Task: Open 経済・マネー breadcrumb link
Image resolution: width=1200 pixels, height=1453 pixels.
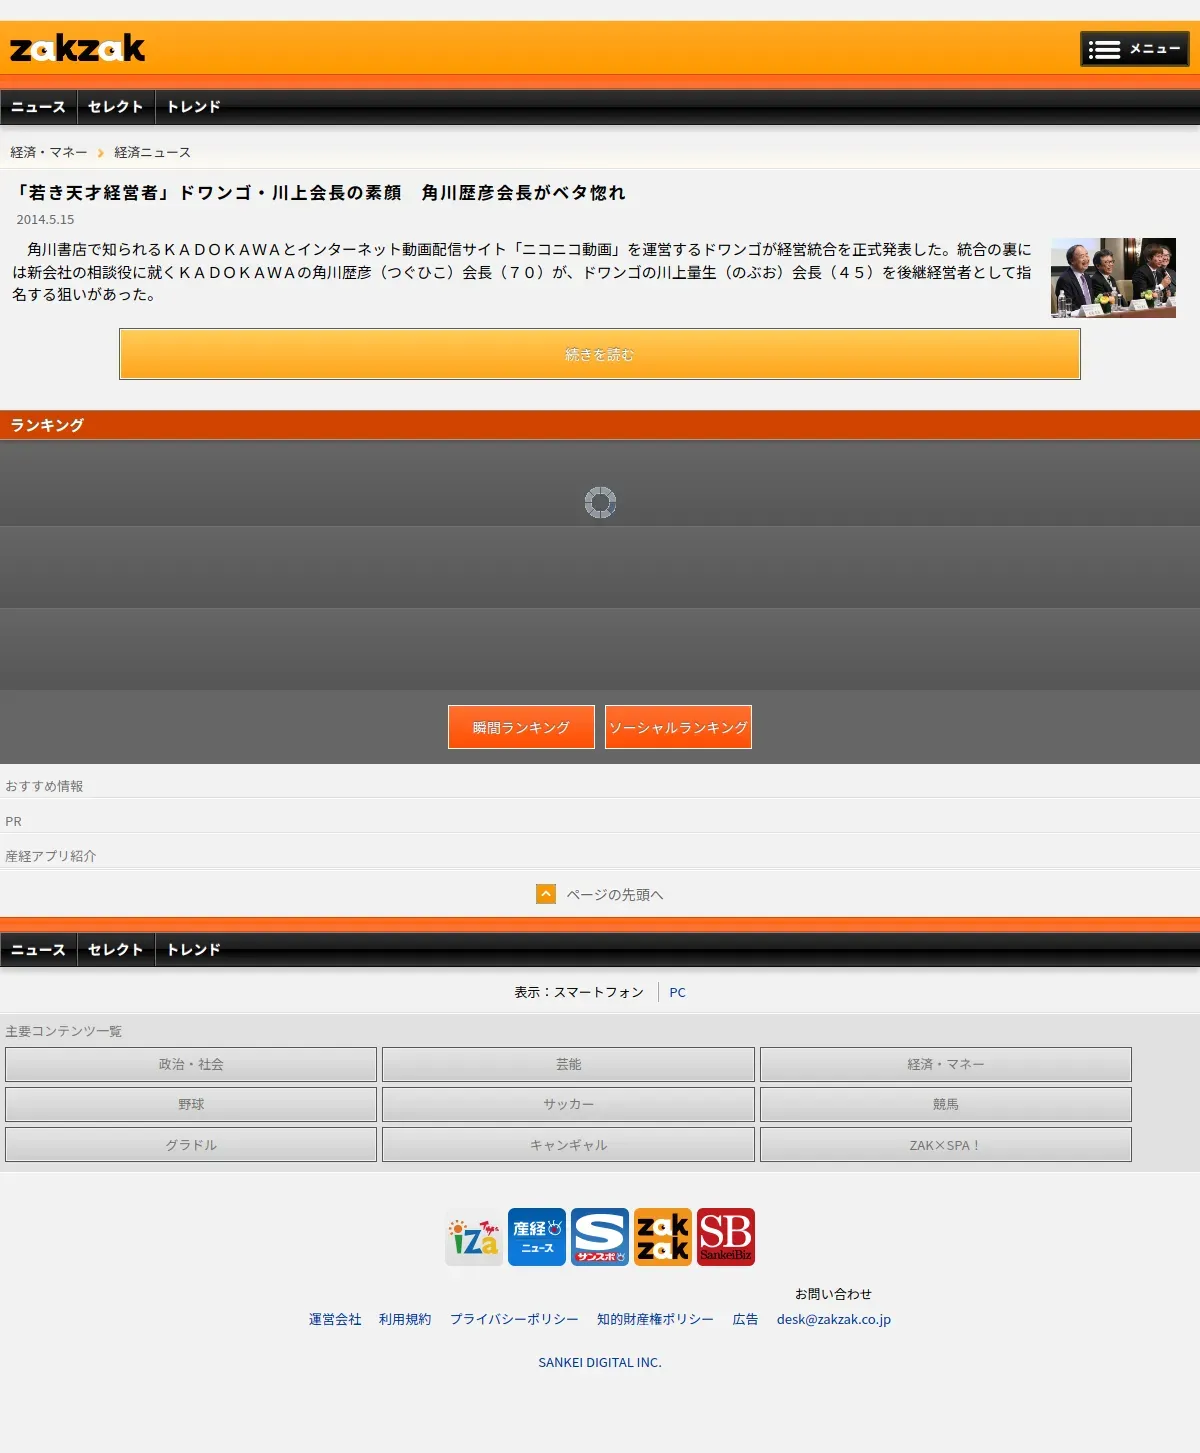Action: pos(49,152)
